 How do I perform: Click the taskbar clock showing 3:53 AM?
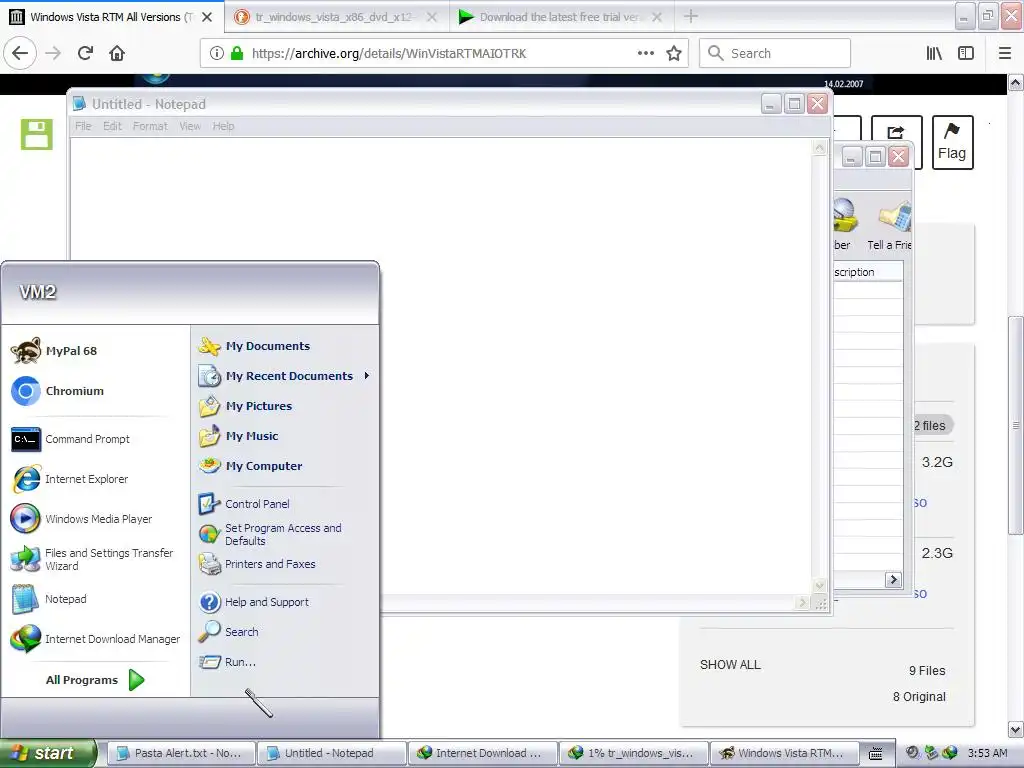(x=987, y=753)
